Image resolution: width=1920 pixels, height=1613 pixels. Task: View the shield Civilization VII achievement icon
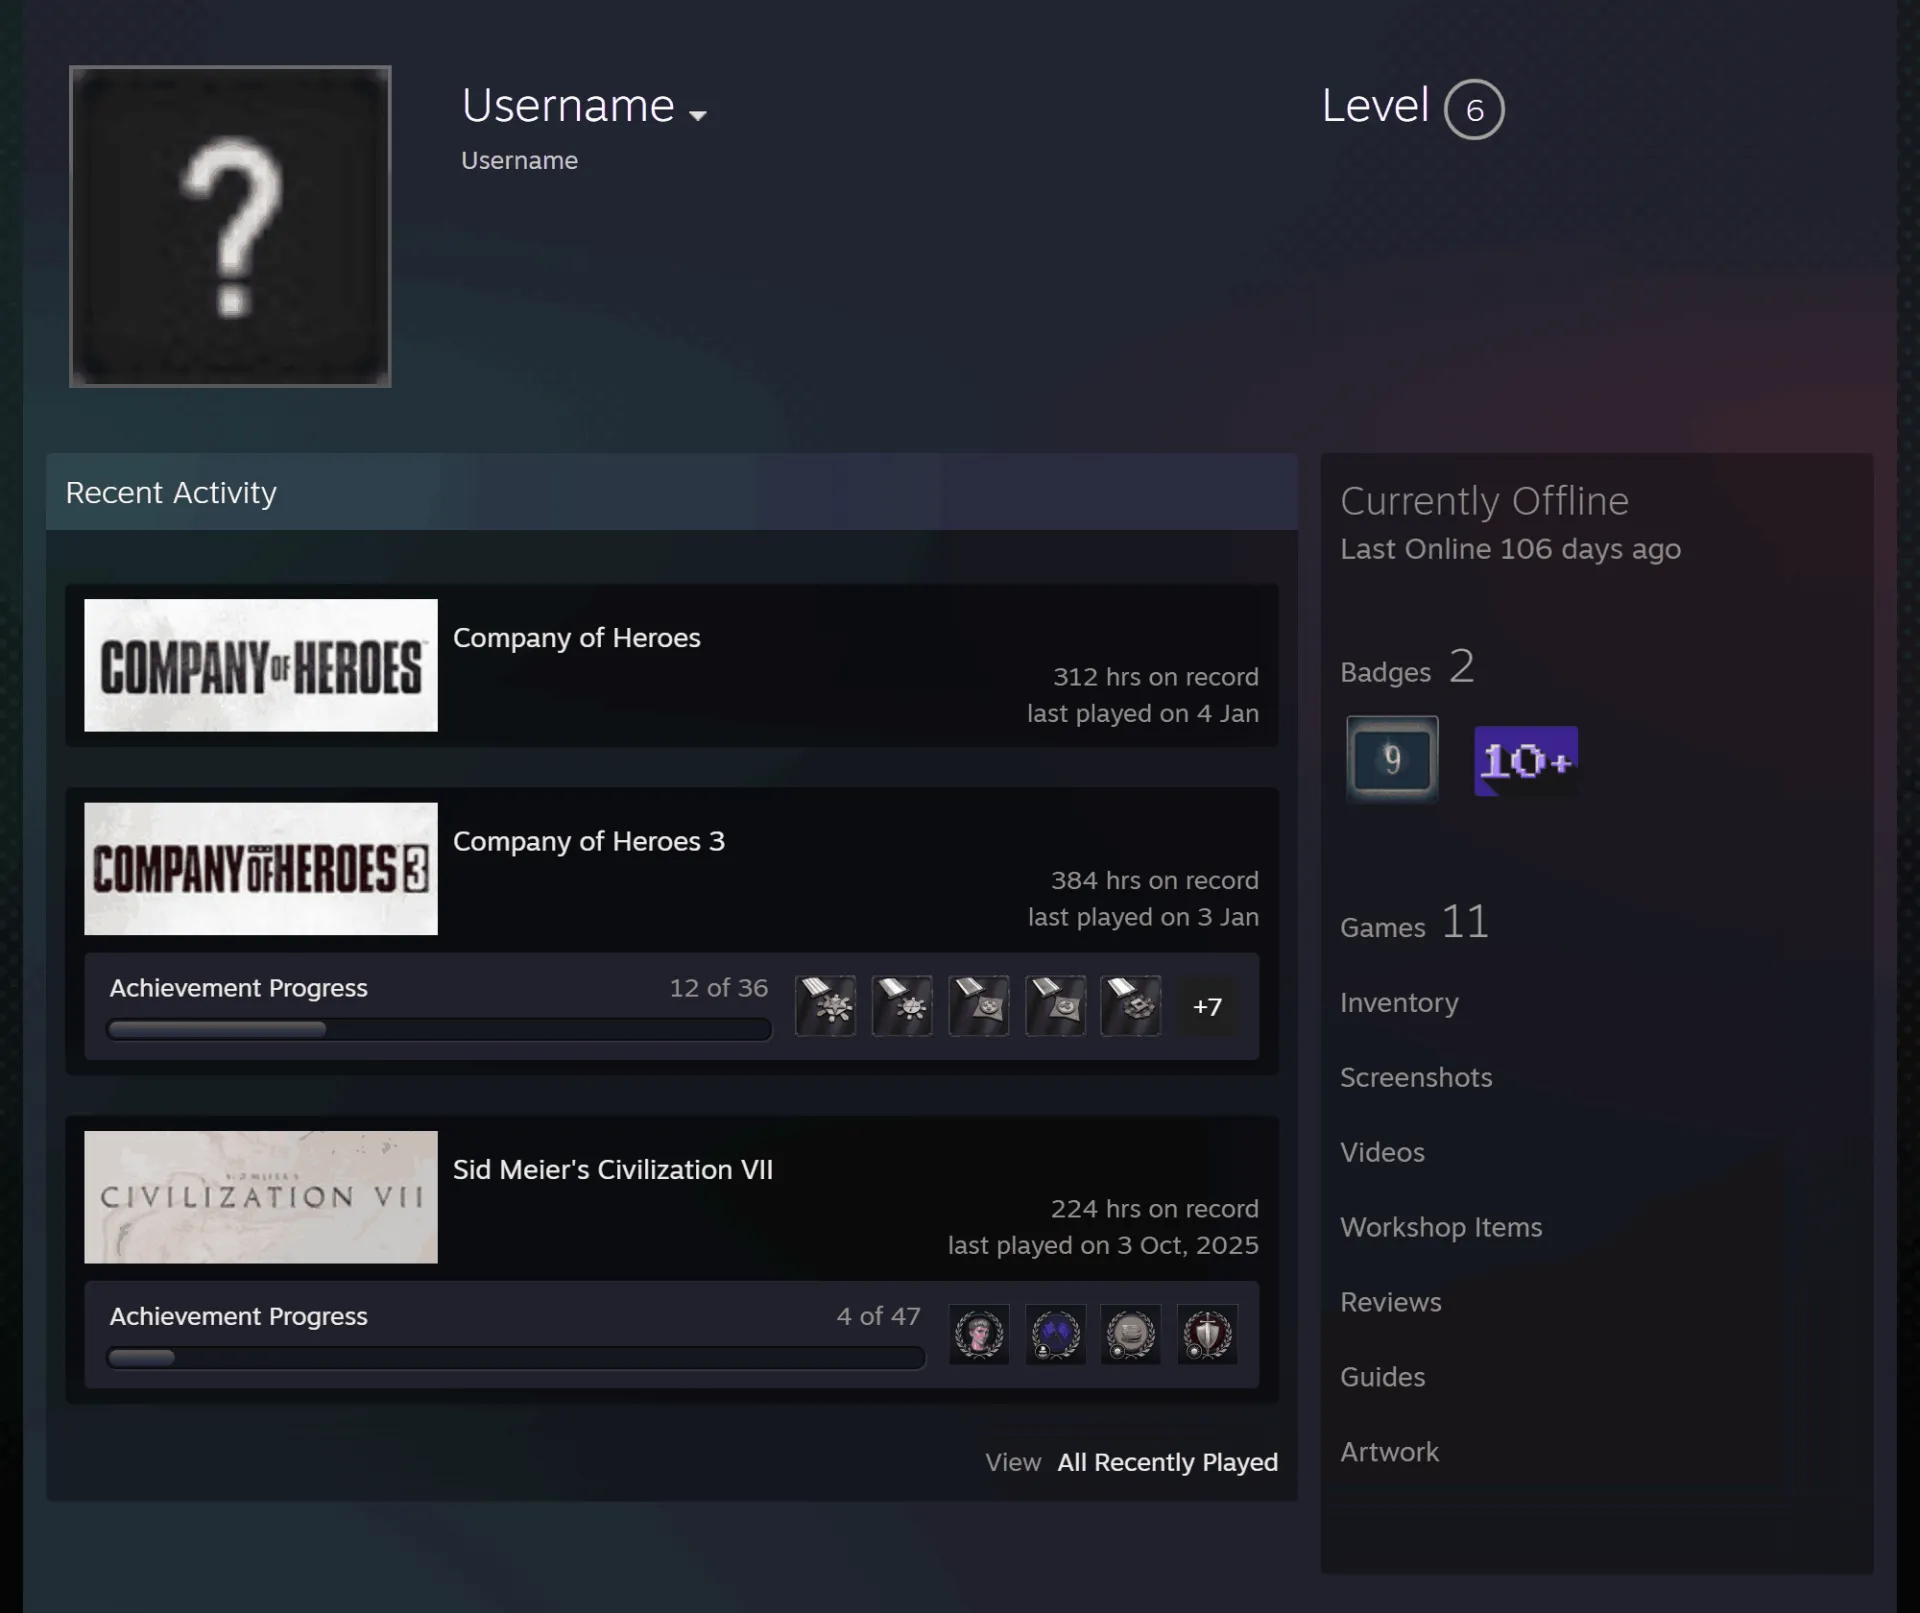tap(1207, 1334)
